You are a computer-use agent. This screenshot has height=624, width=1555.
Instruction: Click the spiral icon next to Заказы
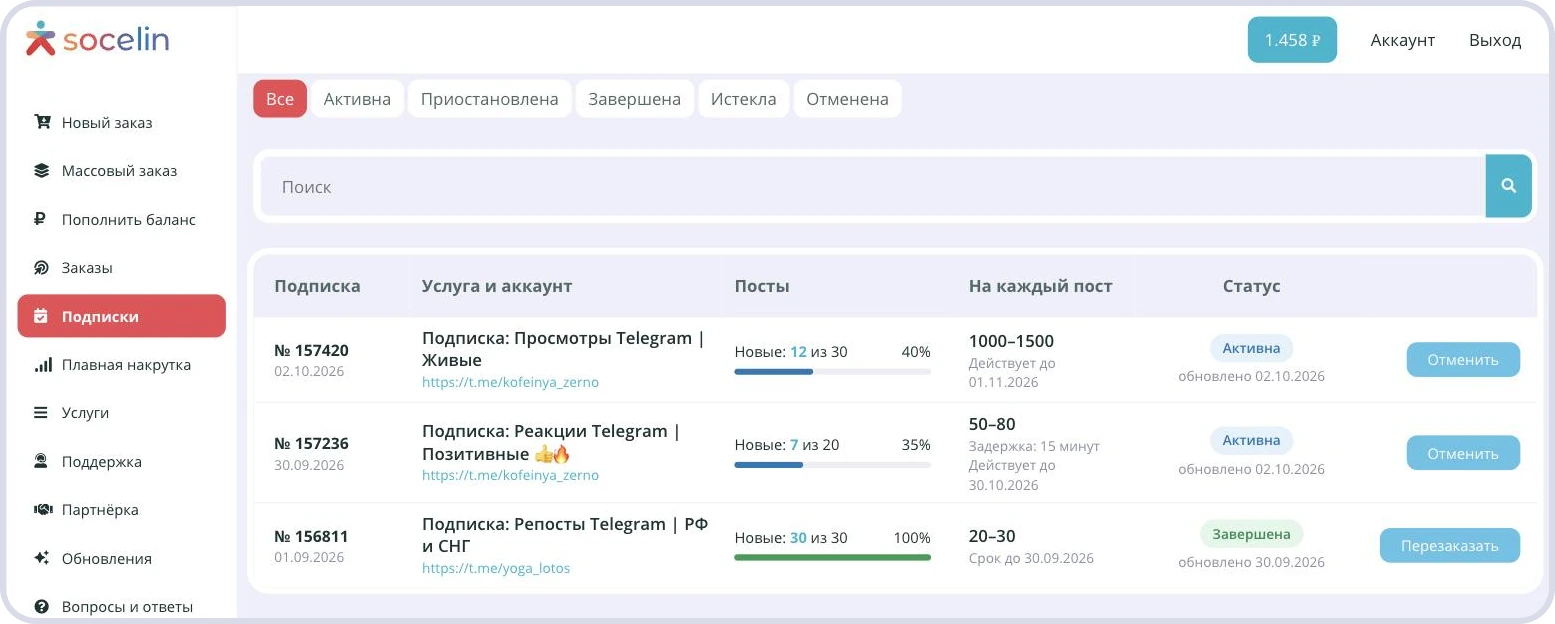pyautogui.click(x=42, y=268)
